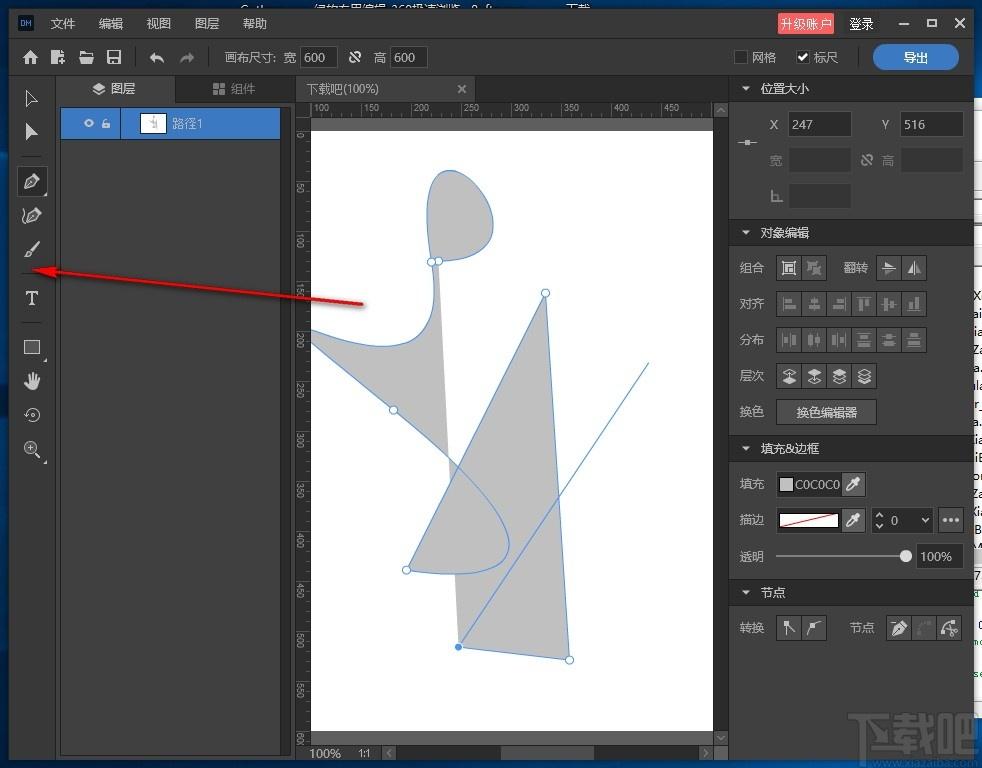The image size is (982, 768).
Task: Click the 升级账户 upgrade button
Action: (x=805, y=24)
